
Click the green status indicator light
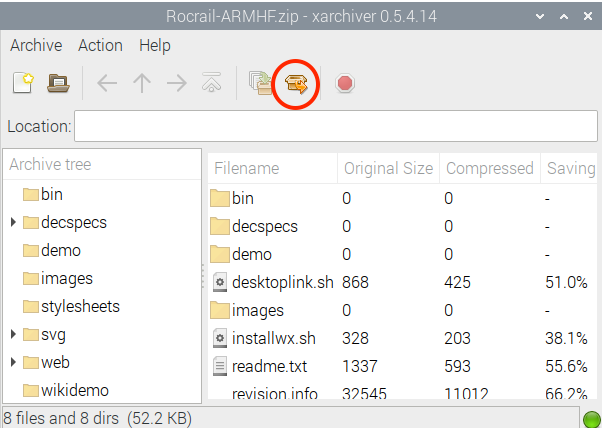click(x=591, y=417)
